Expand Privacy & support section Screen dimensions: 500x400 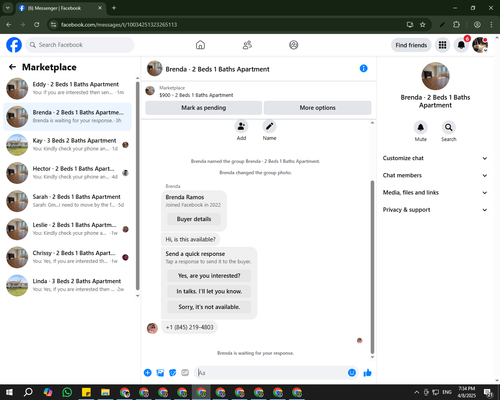[x=435, y=210]
